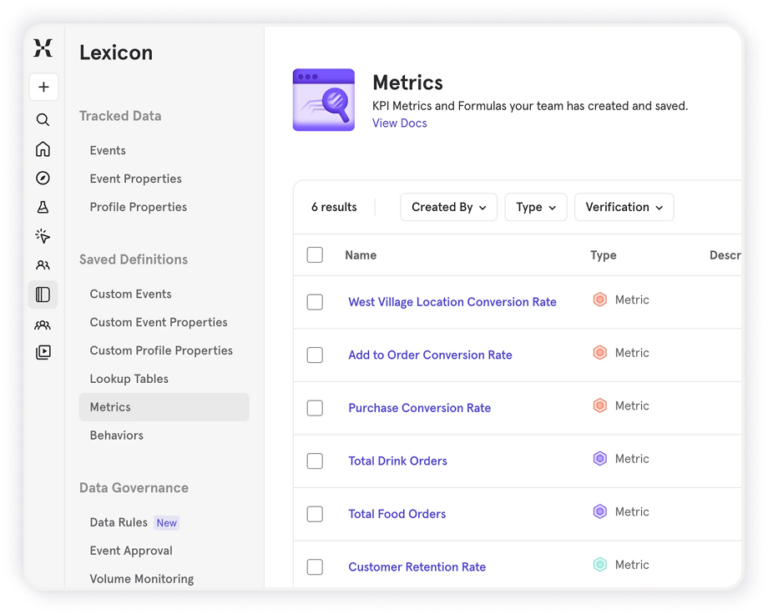This screenshot has height=614, width=768.
Task: Open Total Food Orders metric
Action: tap(397, 514)
